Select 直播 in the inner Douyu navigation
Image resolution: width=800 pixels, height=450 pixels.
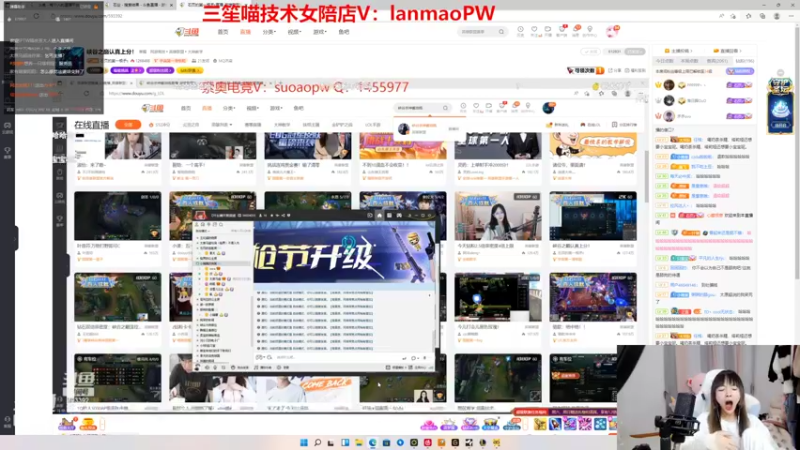pyautogui.click(x=207, y=108)
